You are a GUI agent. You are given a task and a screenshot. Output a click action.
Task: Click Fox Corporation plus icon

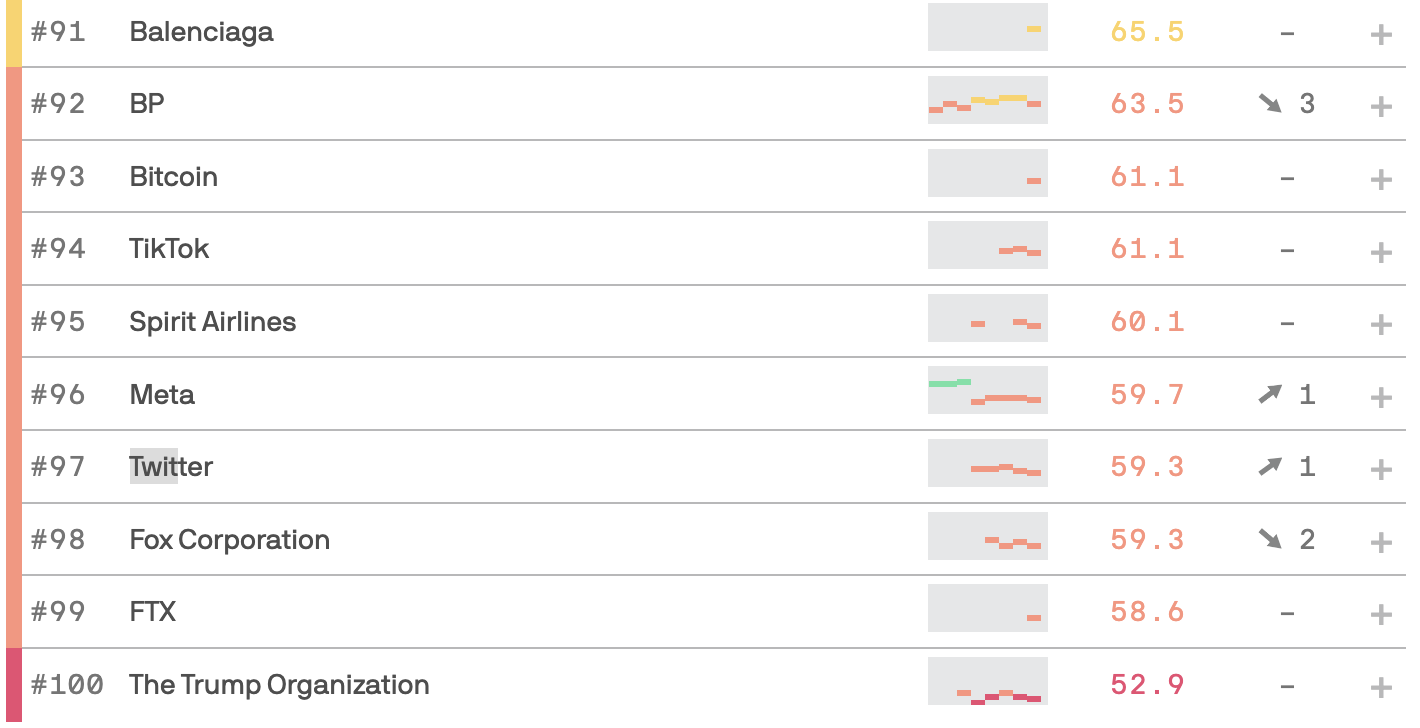click(1381, 543)
